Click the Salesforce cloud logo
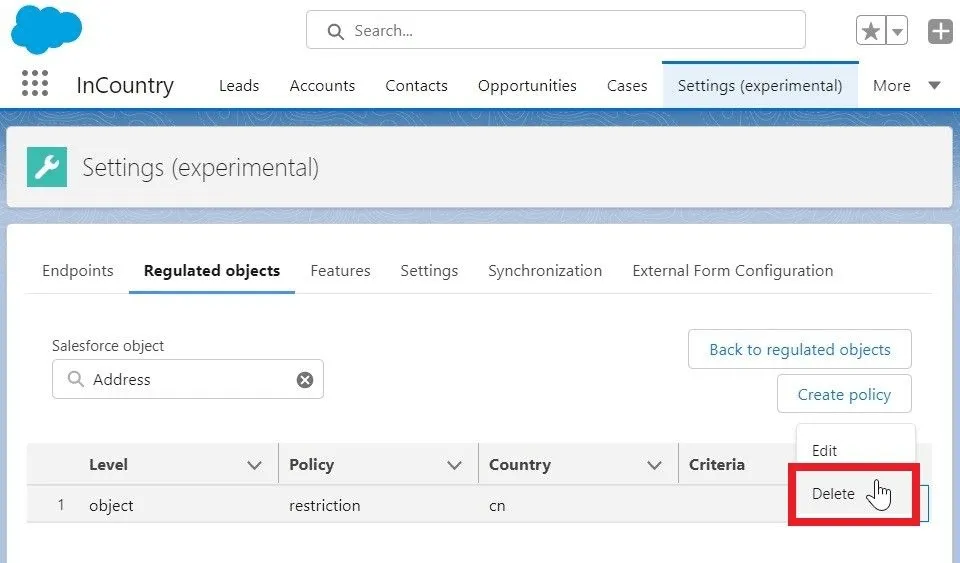This screenshot has height=563, width=960. pos(46,28)
